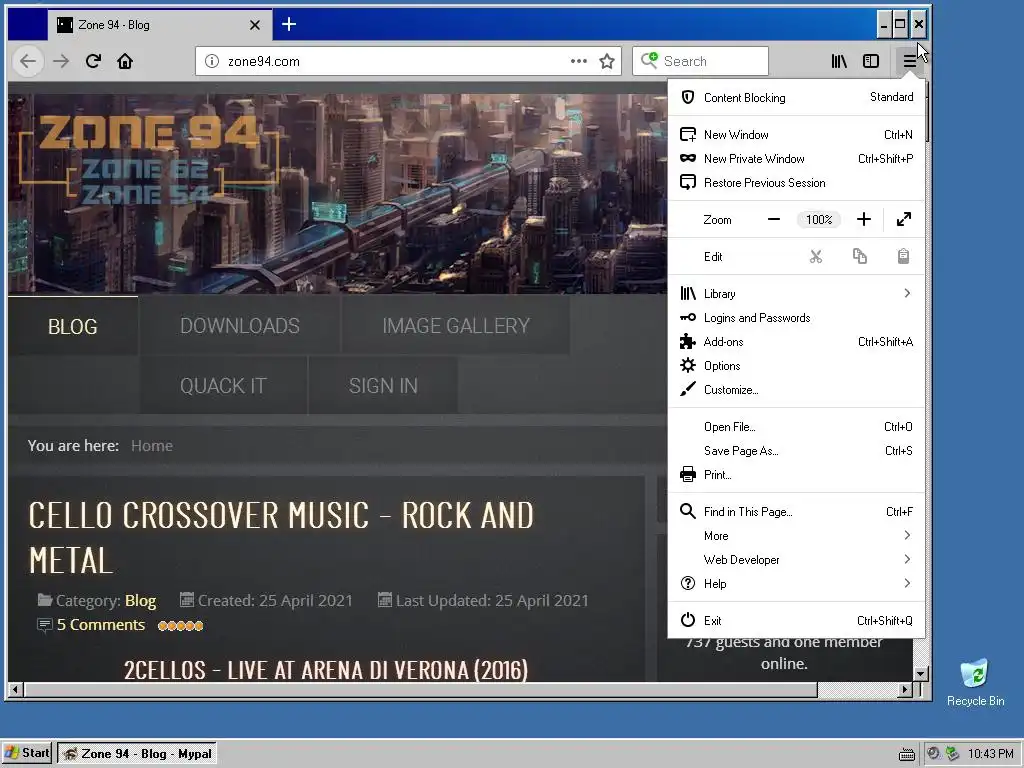The width and height of the screenshot is (1024, 768).
Task: Click the 10:43 PM system clock
Action: tap(991, 754)
